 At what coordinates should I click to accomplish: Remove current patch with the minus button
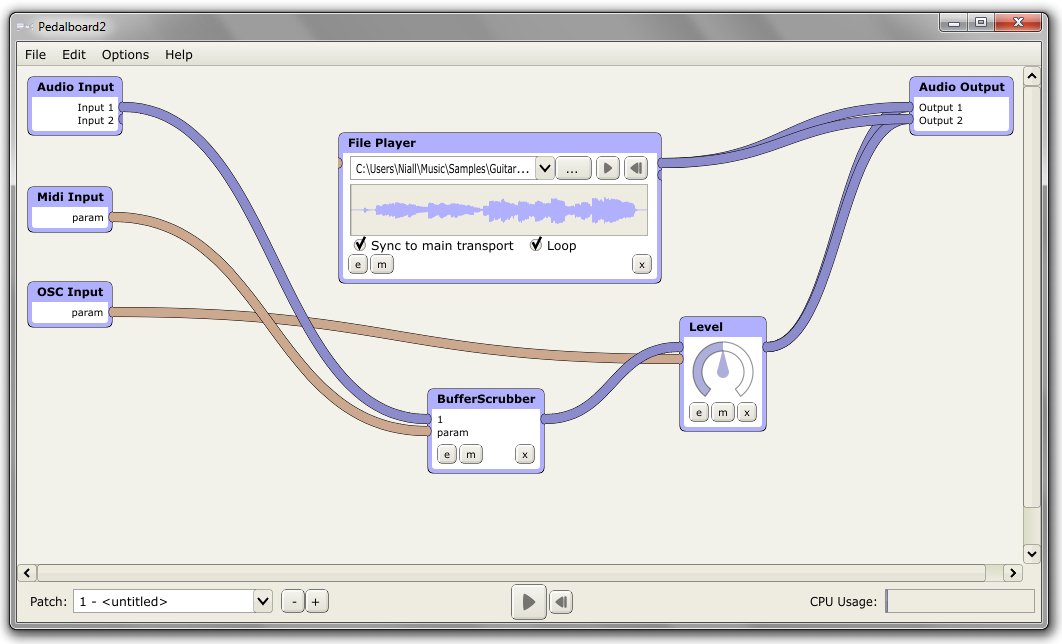pos(293,601)
